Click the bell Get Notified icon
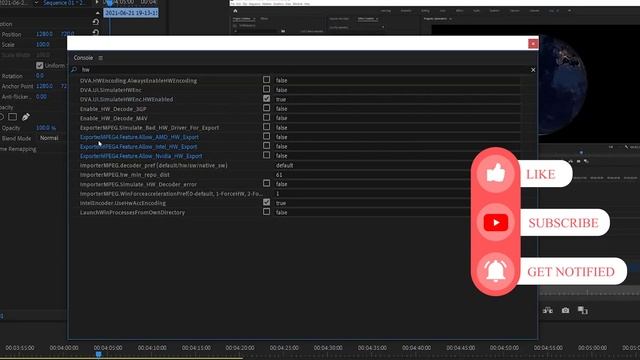 [x=496, y=271]
